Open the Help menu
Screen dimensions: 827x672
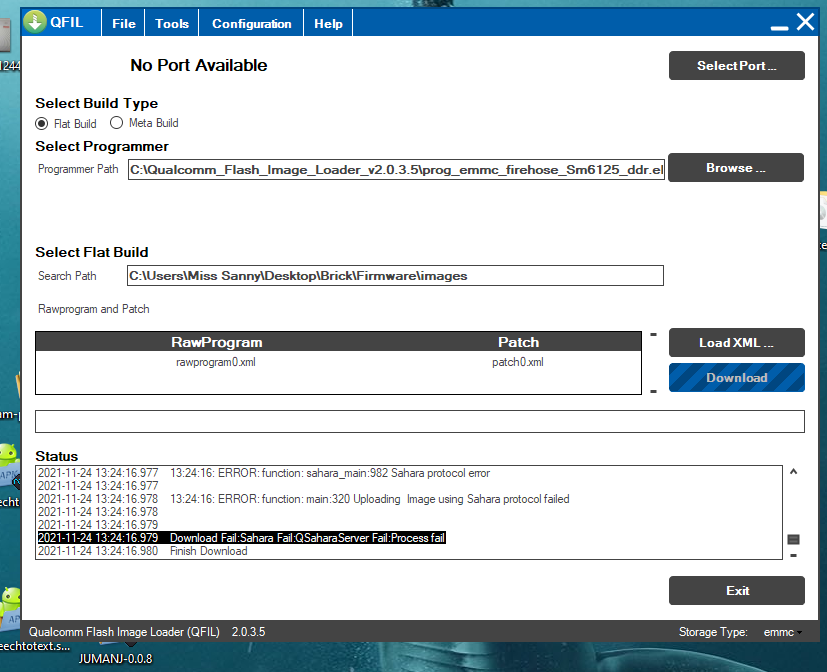328,24
